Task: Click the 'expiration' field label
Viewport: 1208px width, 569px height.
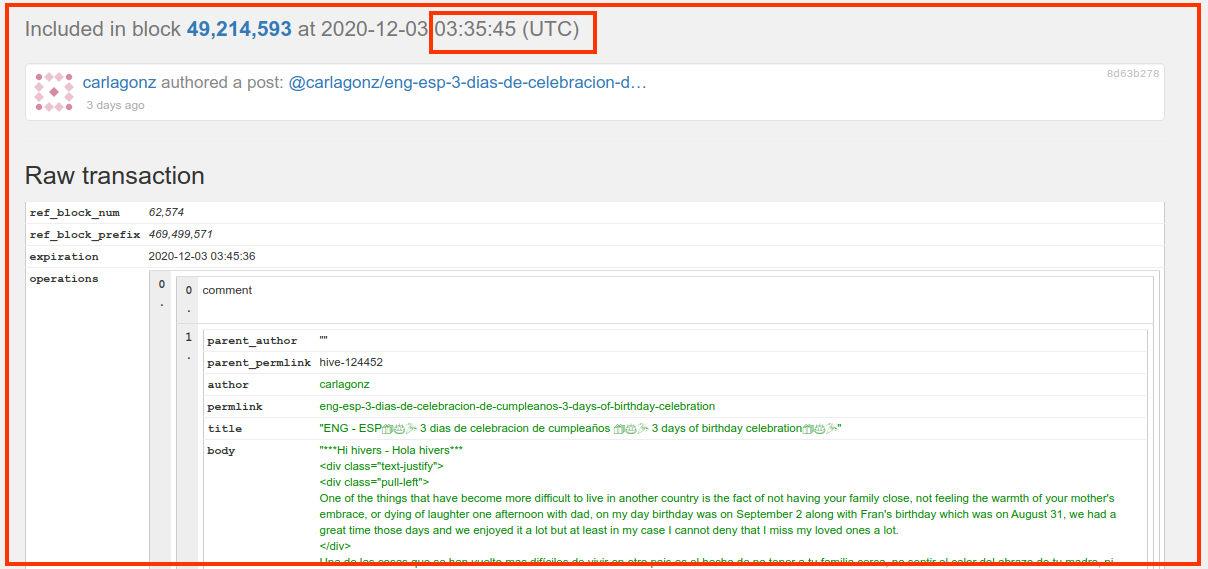Action: pos(64,257)
